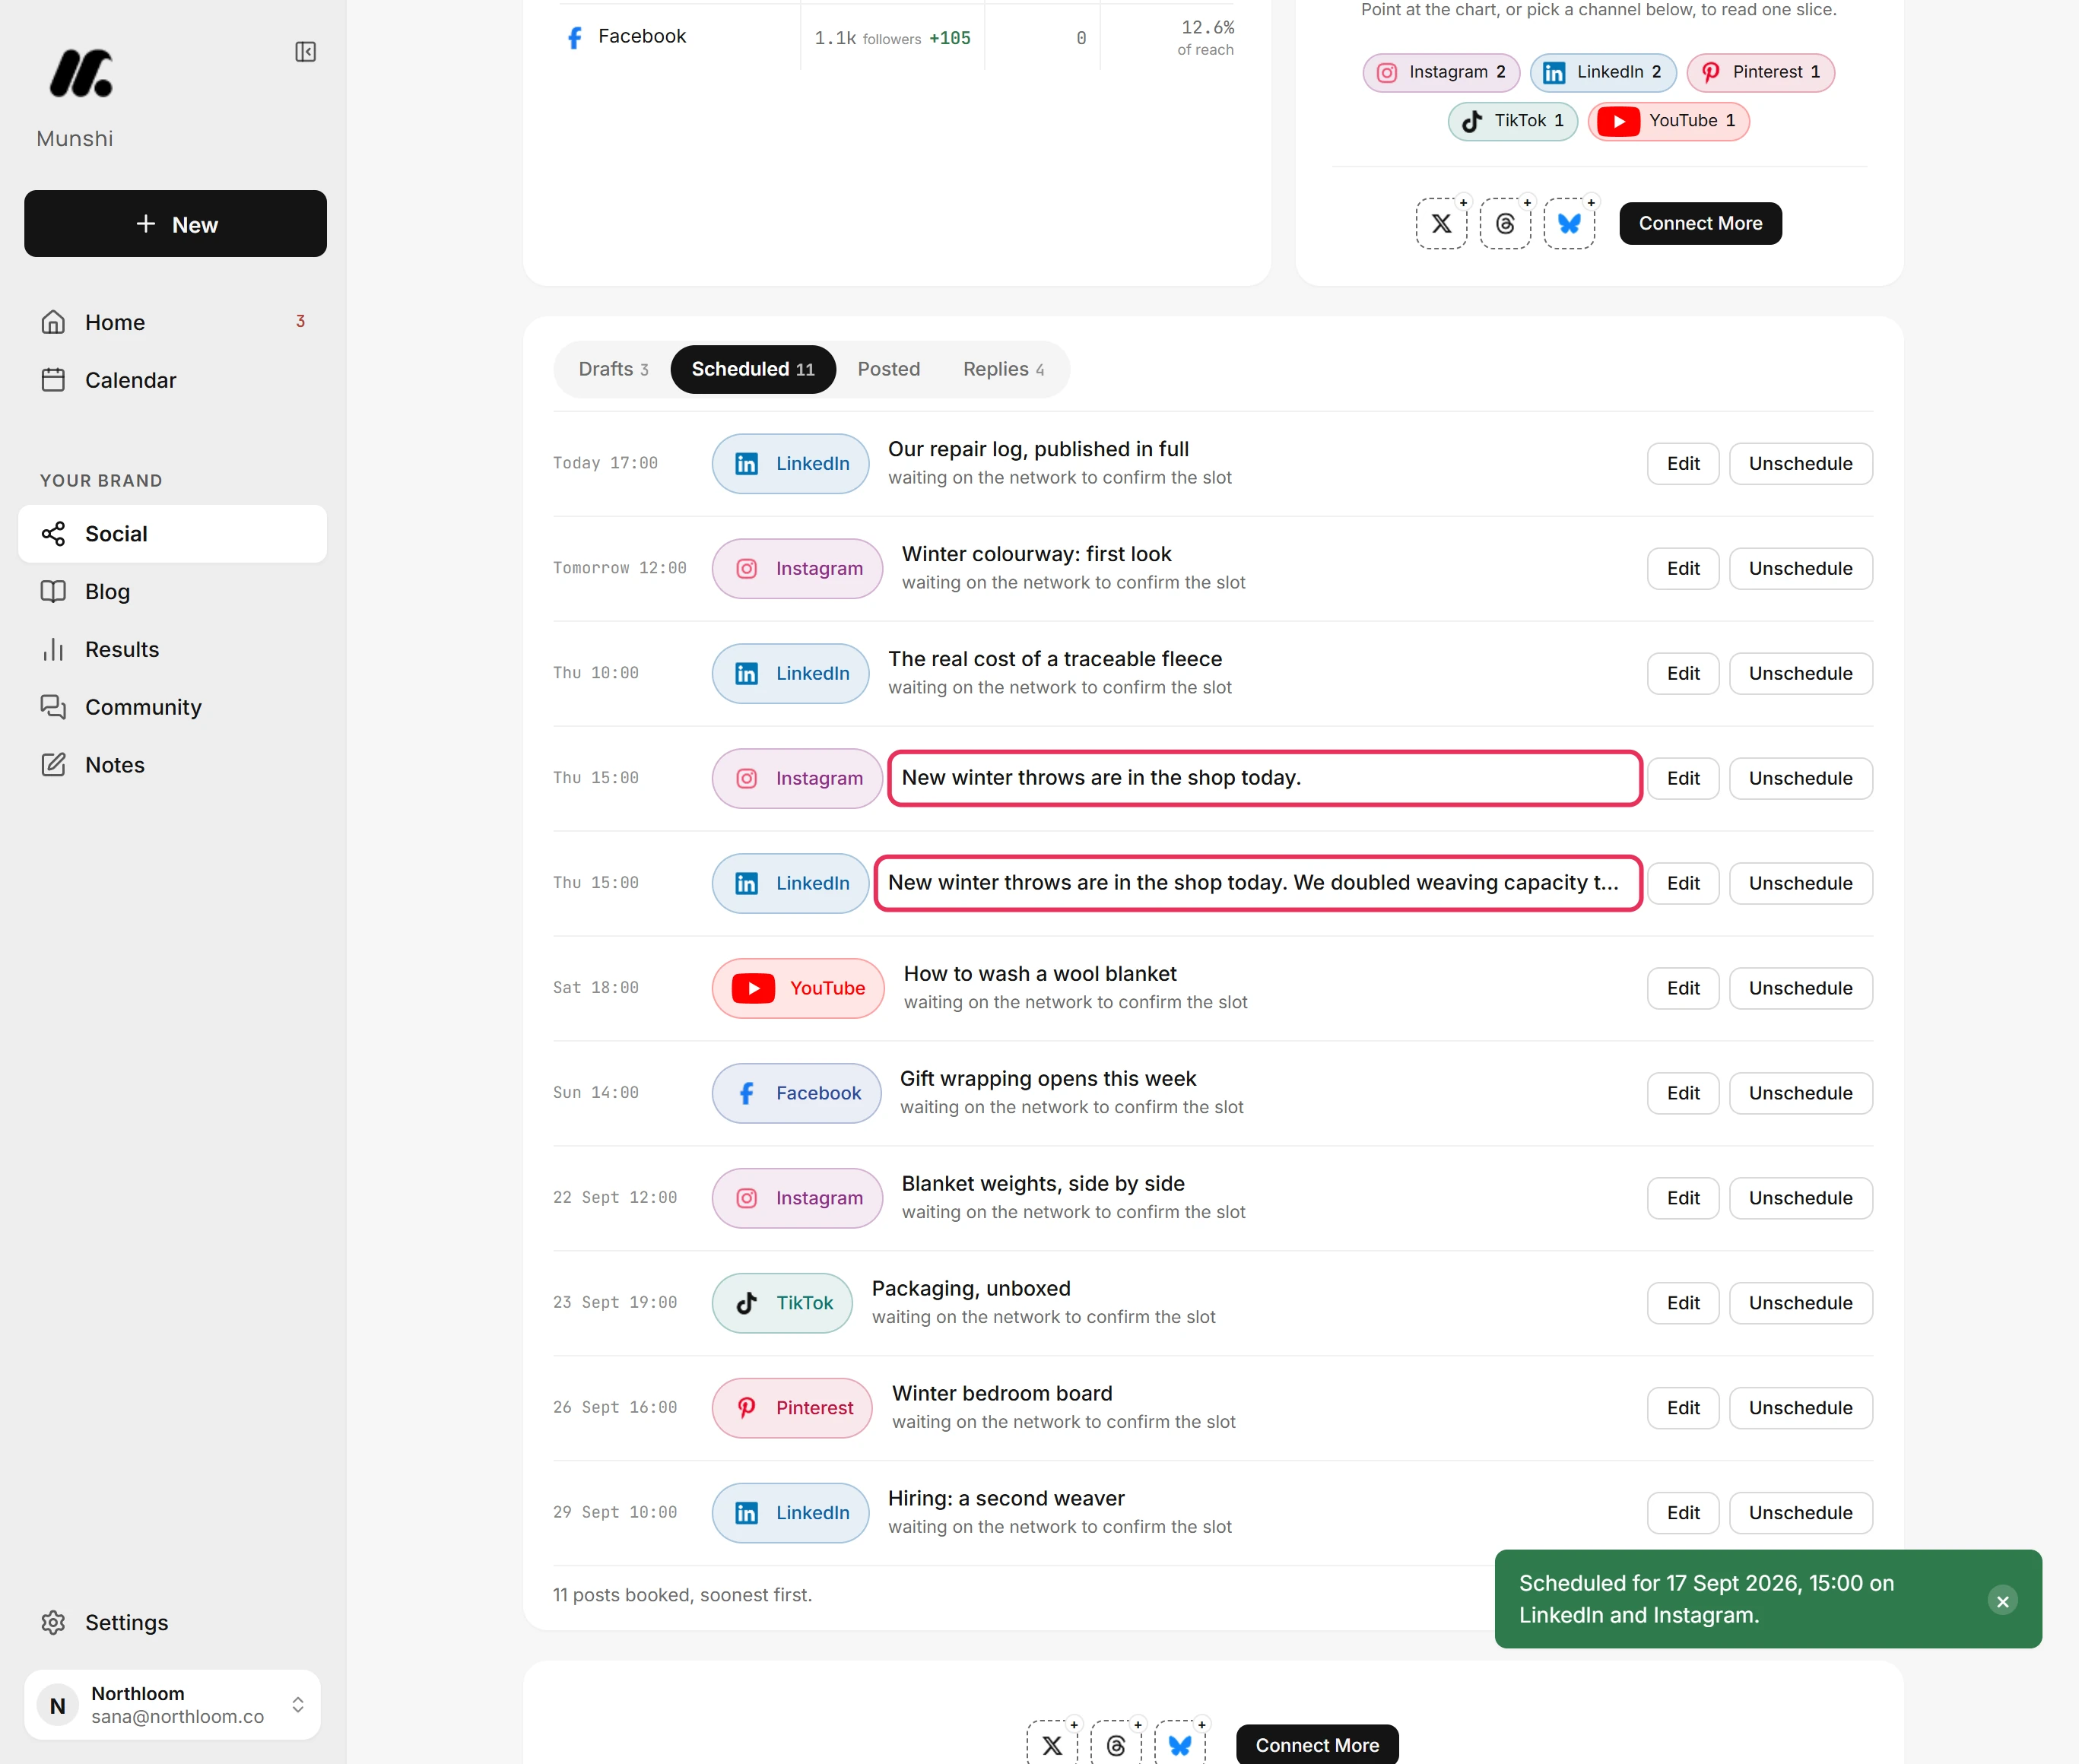Open Facebook row in channel table

click(897, 37)
